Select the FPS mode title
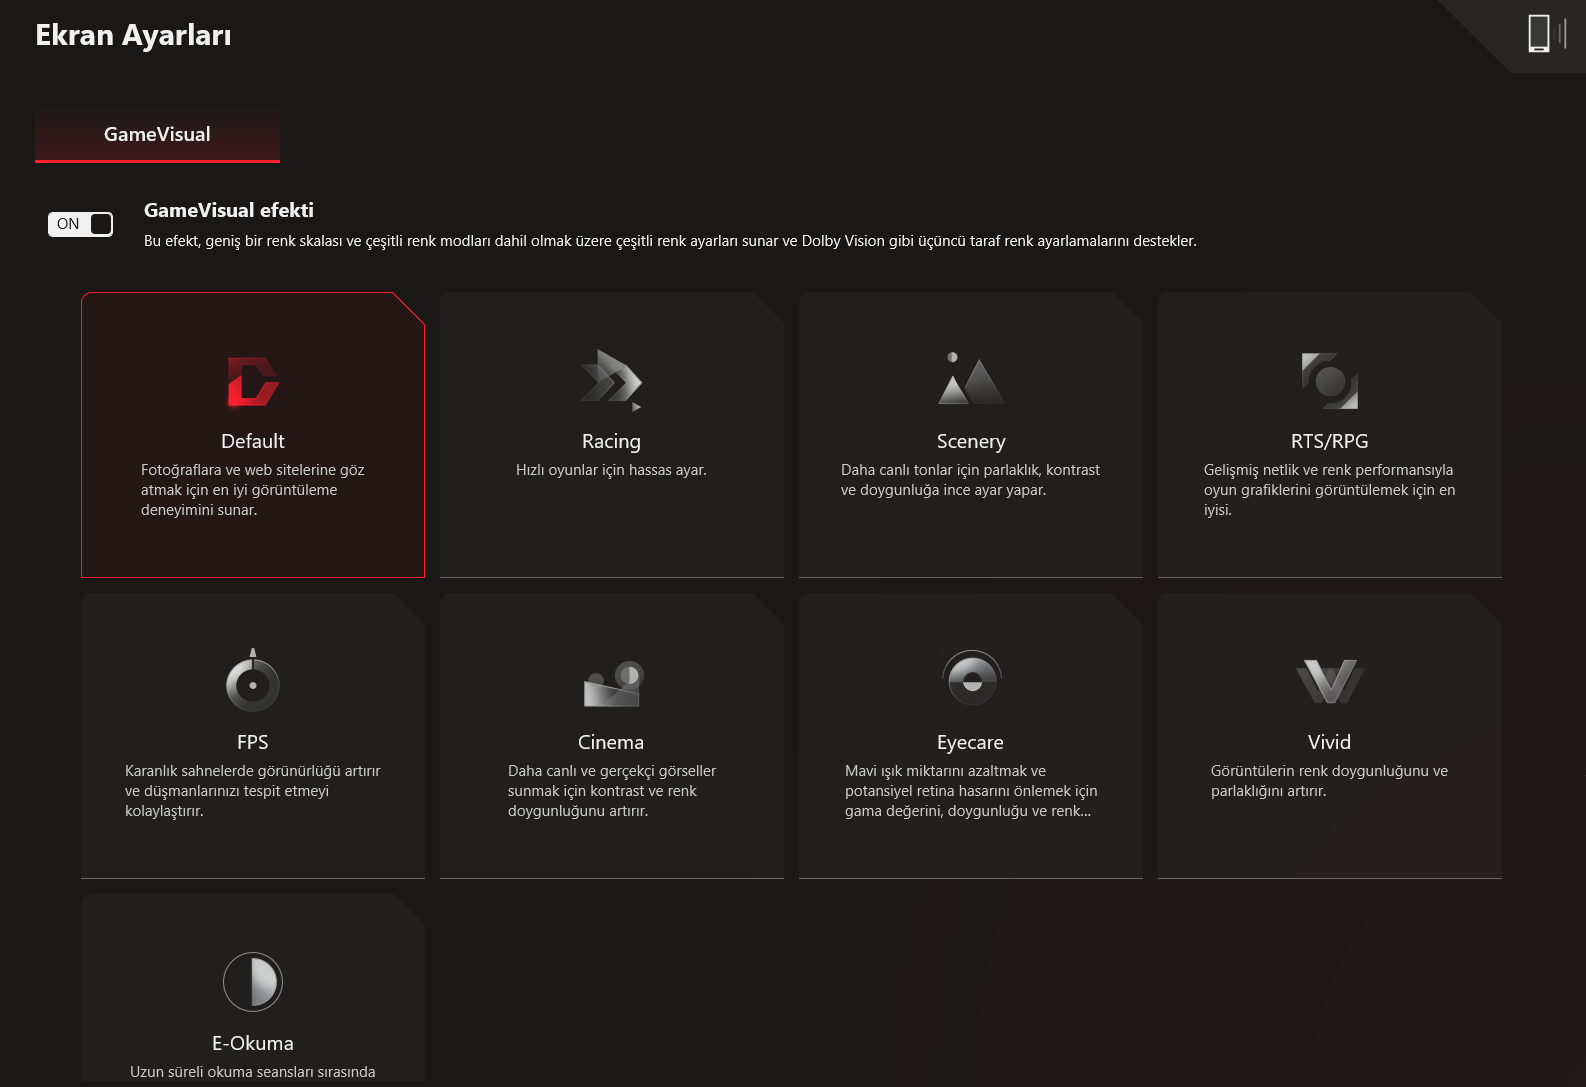This screenshot has height=1087, width=1586. tap(253, 742)
